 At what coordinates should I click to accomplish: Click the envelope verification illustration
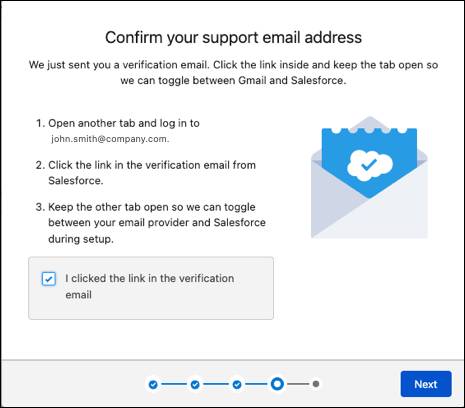[x=369, y=177]
